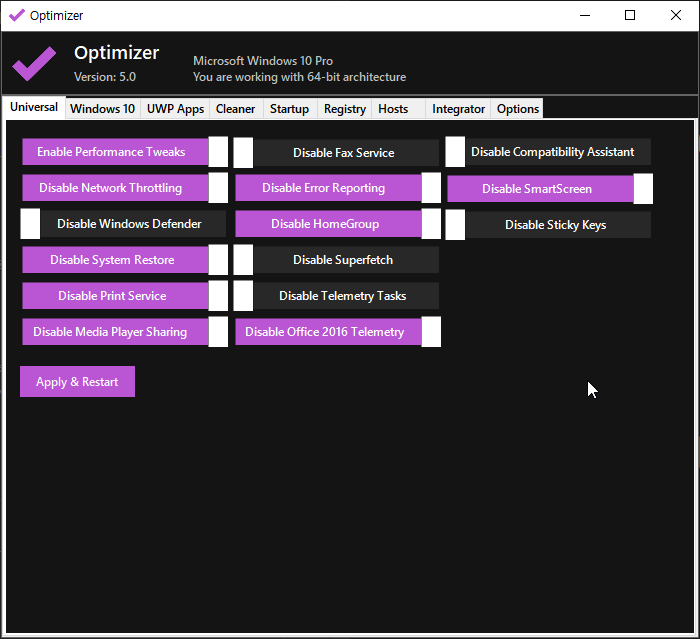Minimize the Optimizer window
This screenshot has height=639, width=700.
tap(585, 16)
